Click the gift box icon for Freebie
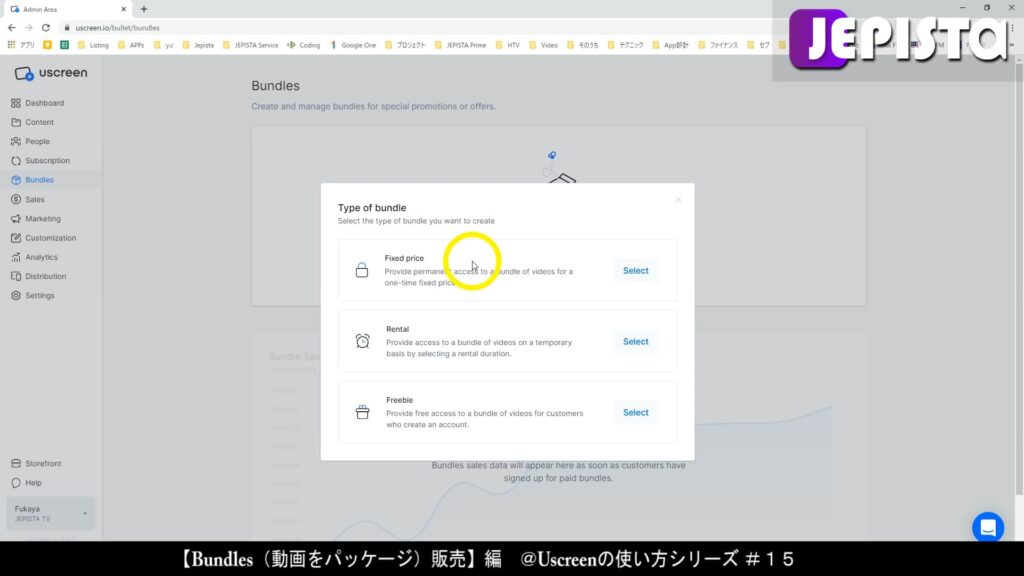 [x=362, y=412]
